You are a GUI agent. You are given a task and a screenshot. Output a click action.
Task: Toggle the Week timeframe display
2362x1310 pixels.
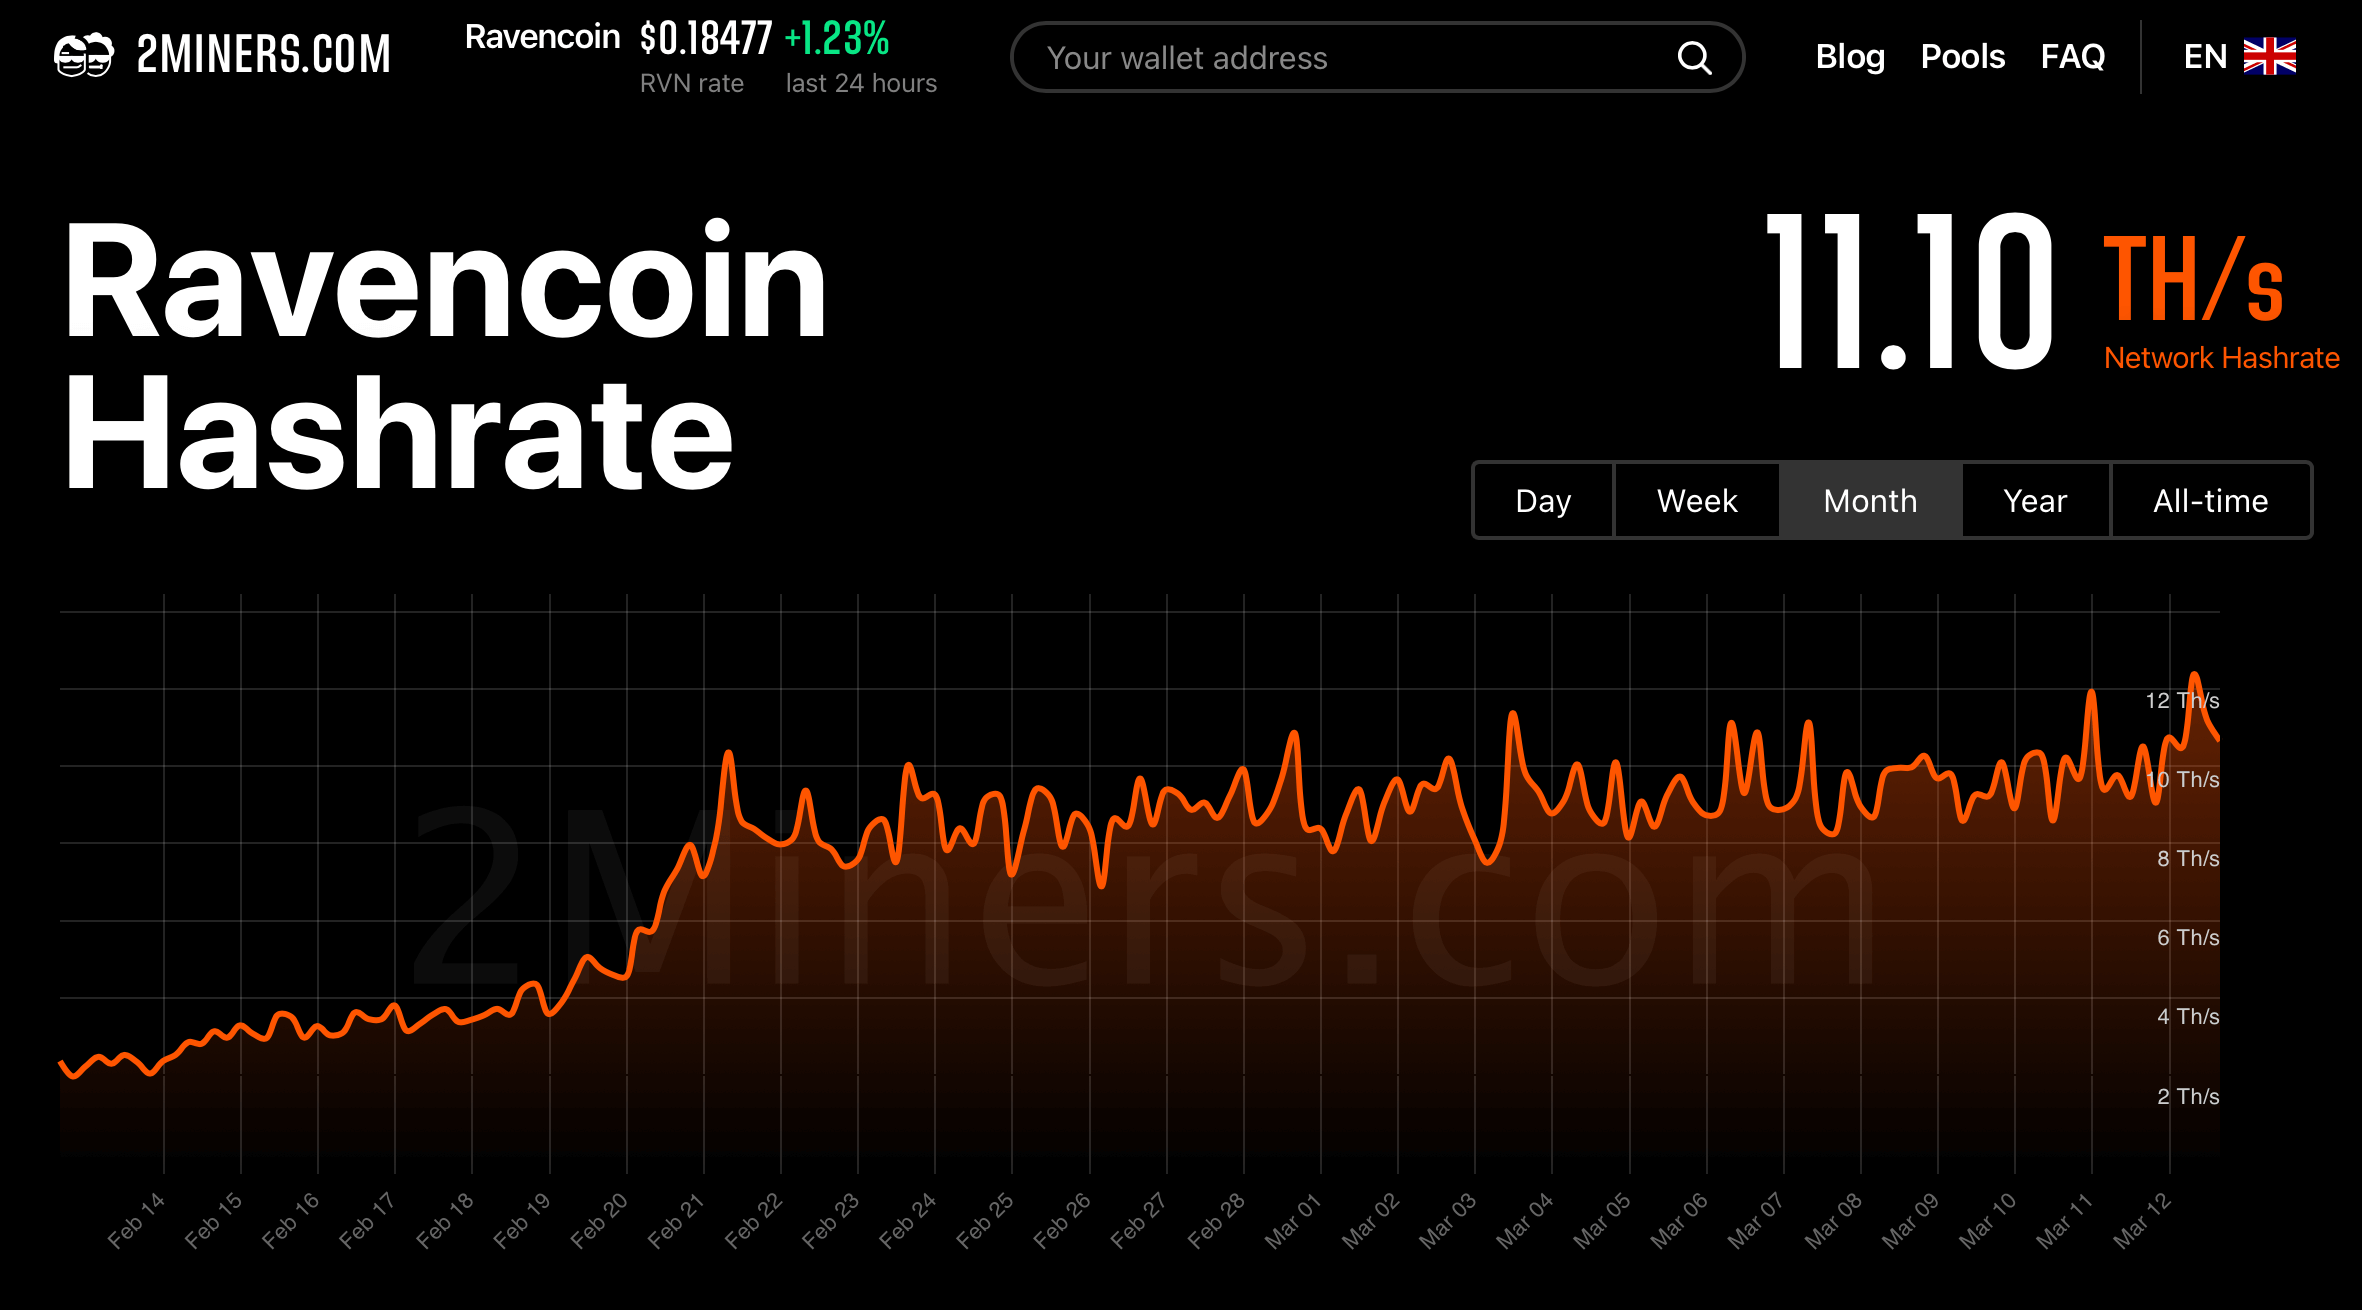tap(1694, 500)
